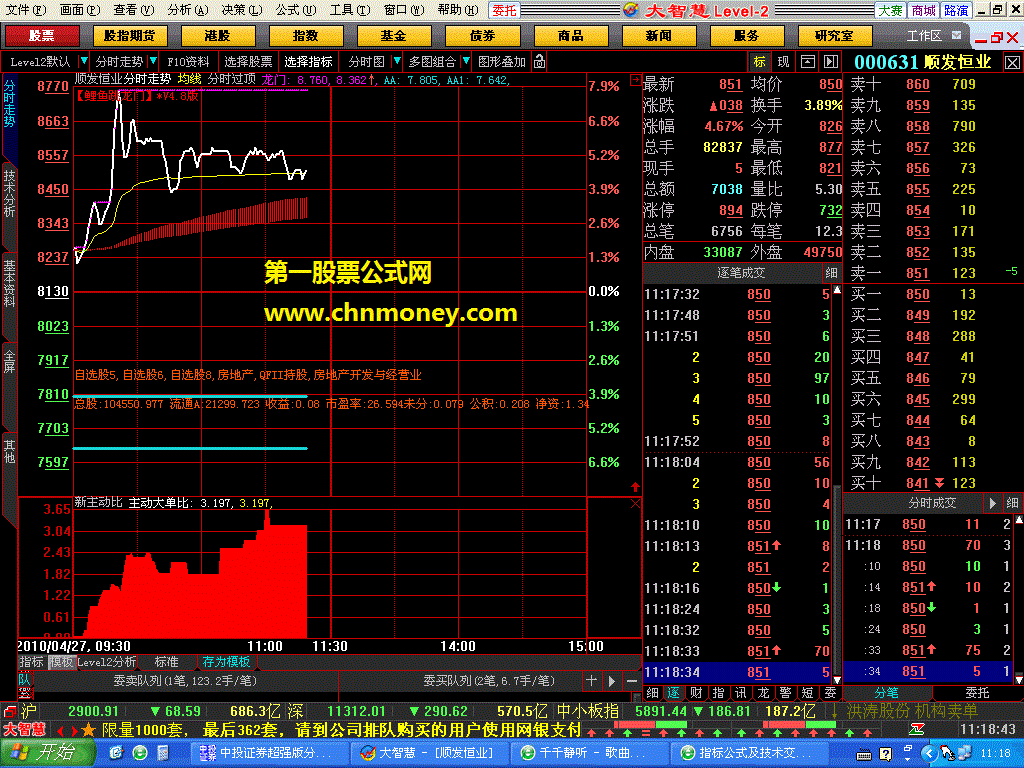Image resolution: width=1024 pixels, height=768 pixels.
Task: Click the collapse-panel icon beside 现
Action: [808, 62]
